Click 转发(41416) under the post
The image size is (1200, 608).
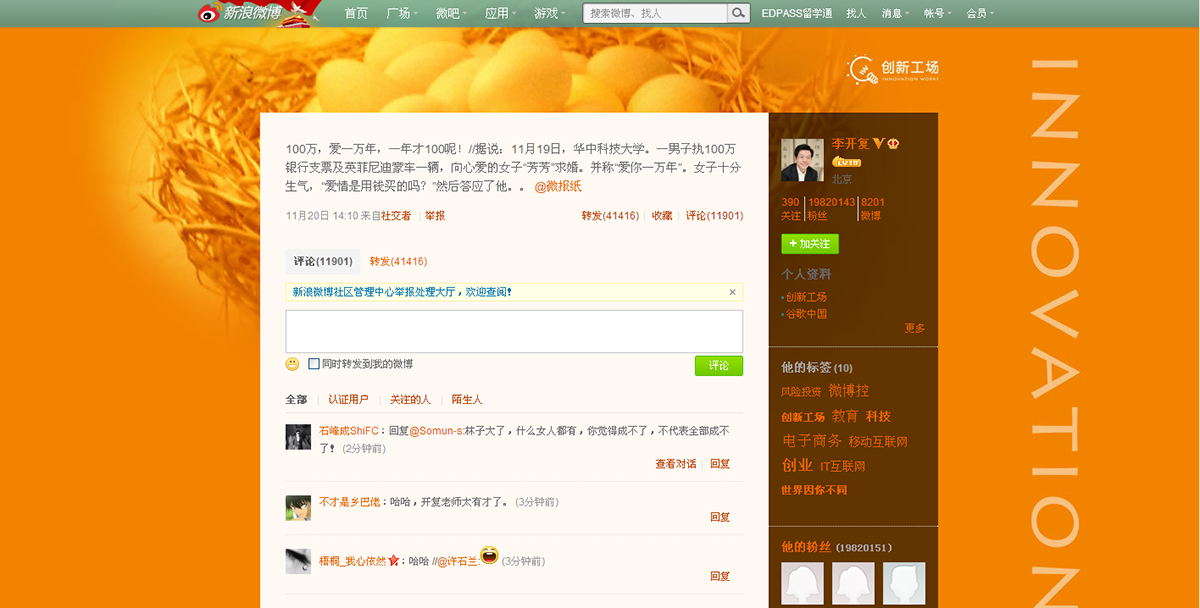[610, 216]
